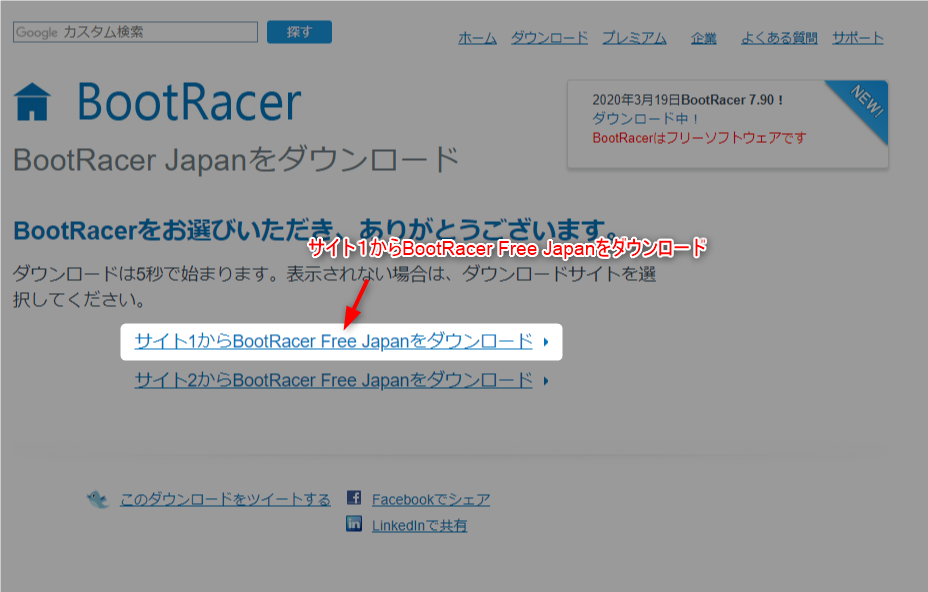Screen dimensions: 928x592
Task: Click the blue home icon beside BootRacer
Action: coord(33,102)
